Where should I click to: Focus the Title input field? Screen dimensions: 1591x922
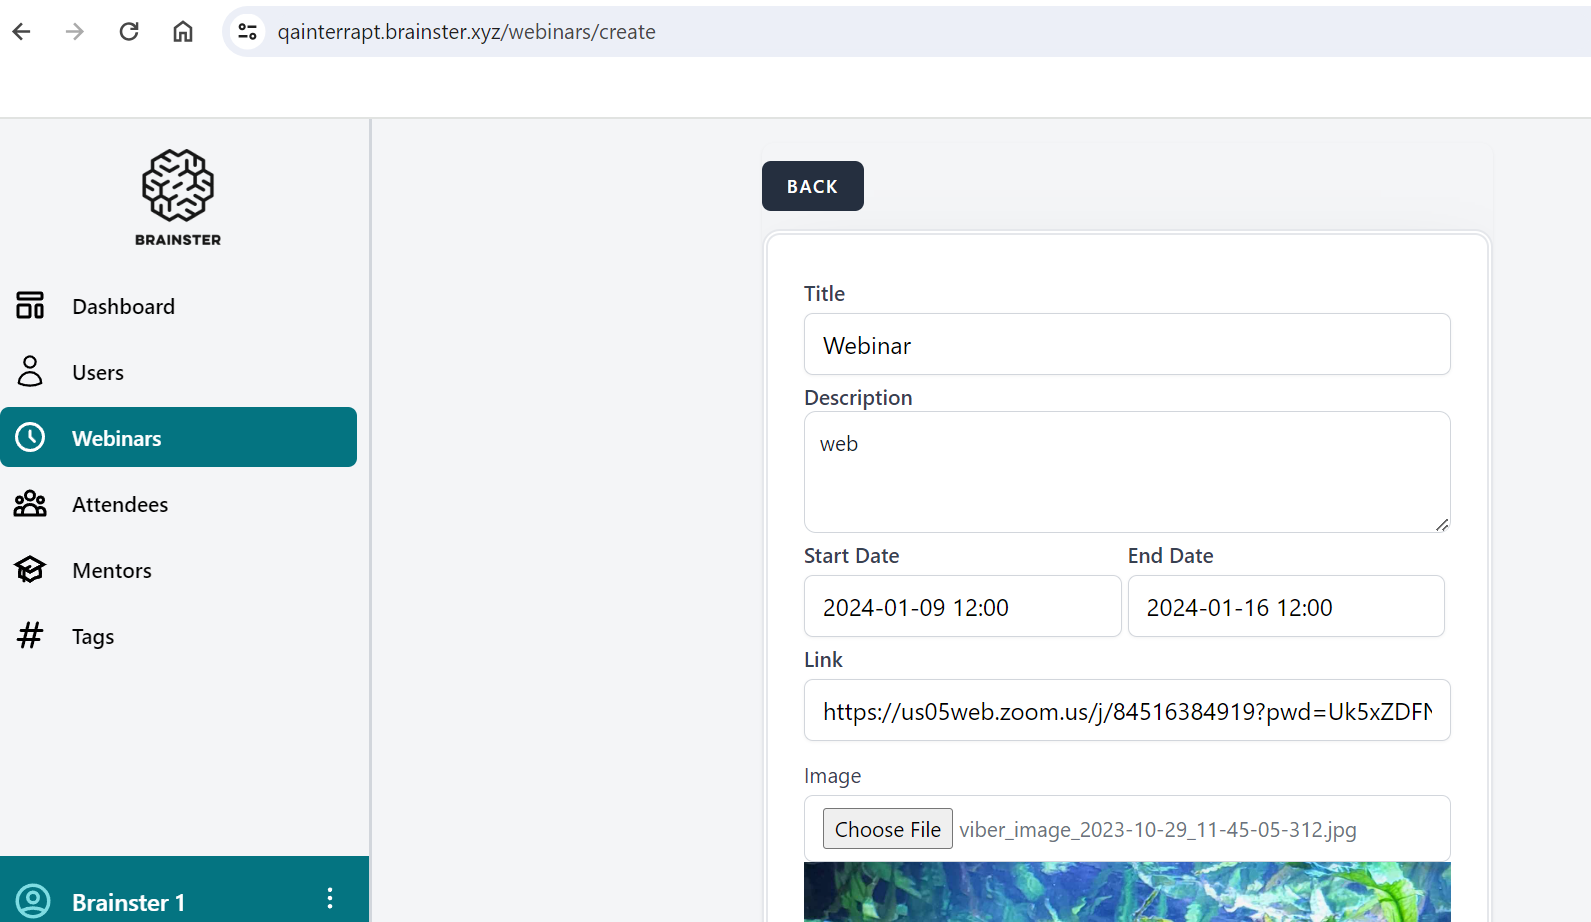click(1126, 345)
